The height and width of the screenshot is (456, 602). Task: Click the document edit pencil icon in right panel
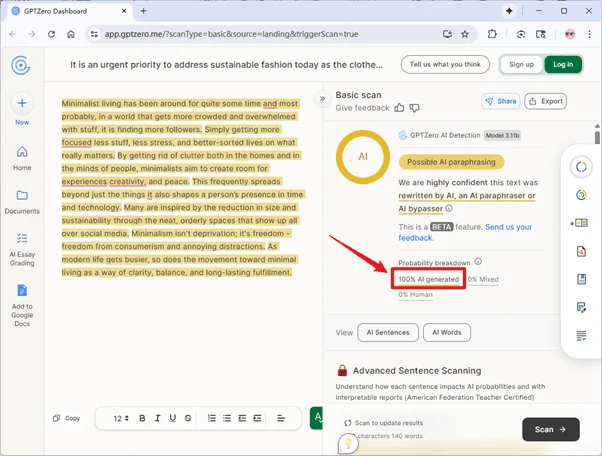coord(581,307)
